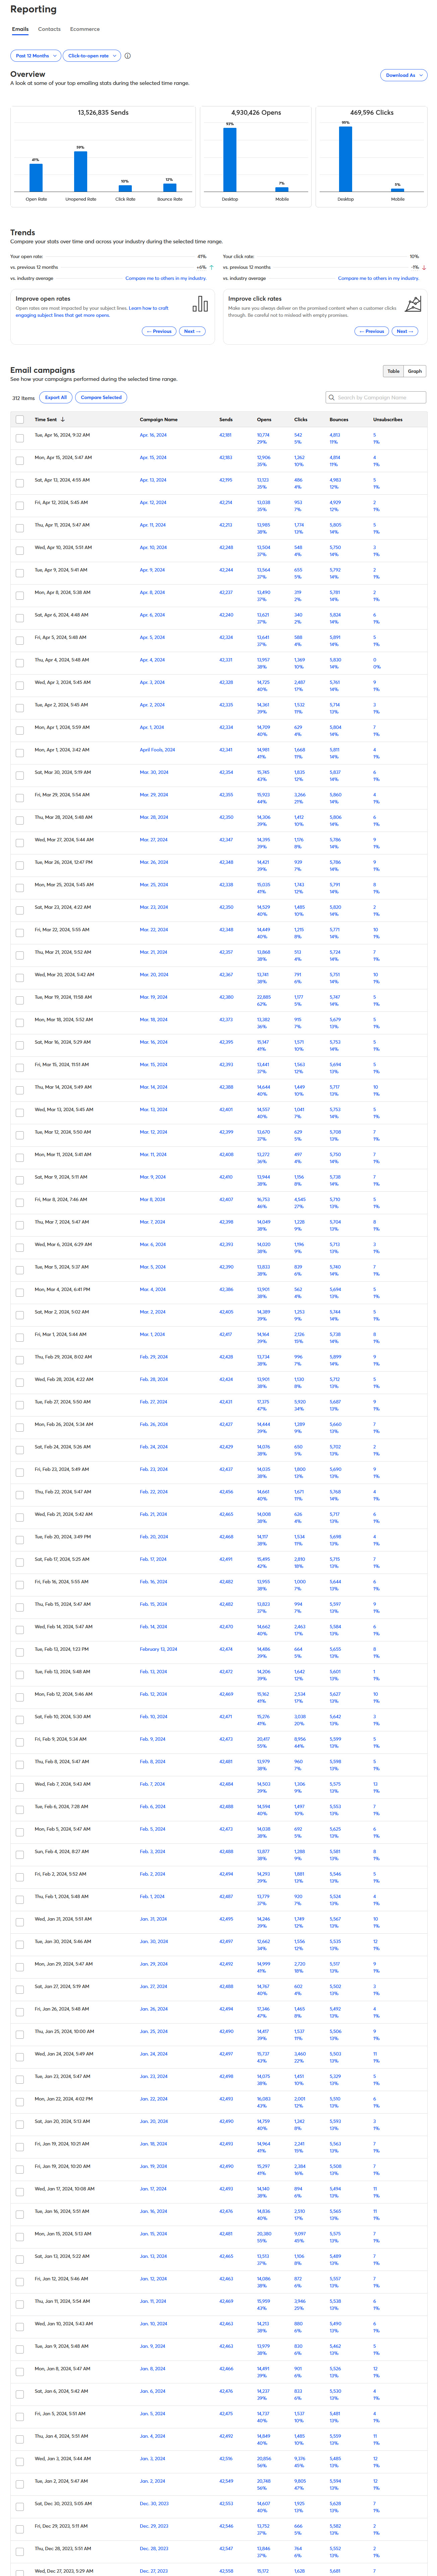Screen dimensions: 437x2576
Task: Click the Compare Selected button
Action: click(x=101, y=397)
